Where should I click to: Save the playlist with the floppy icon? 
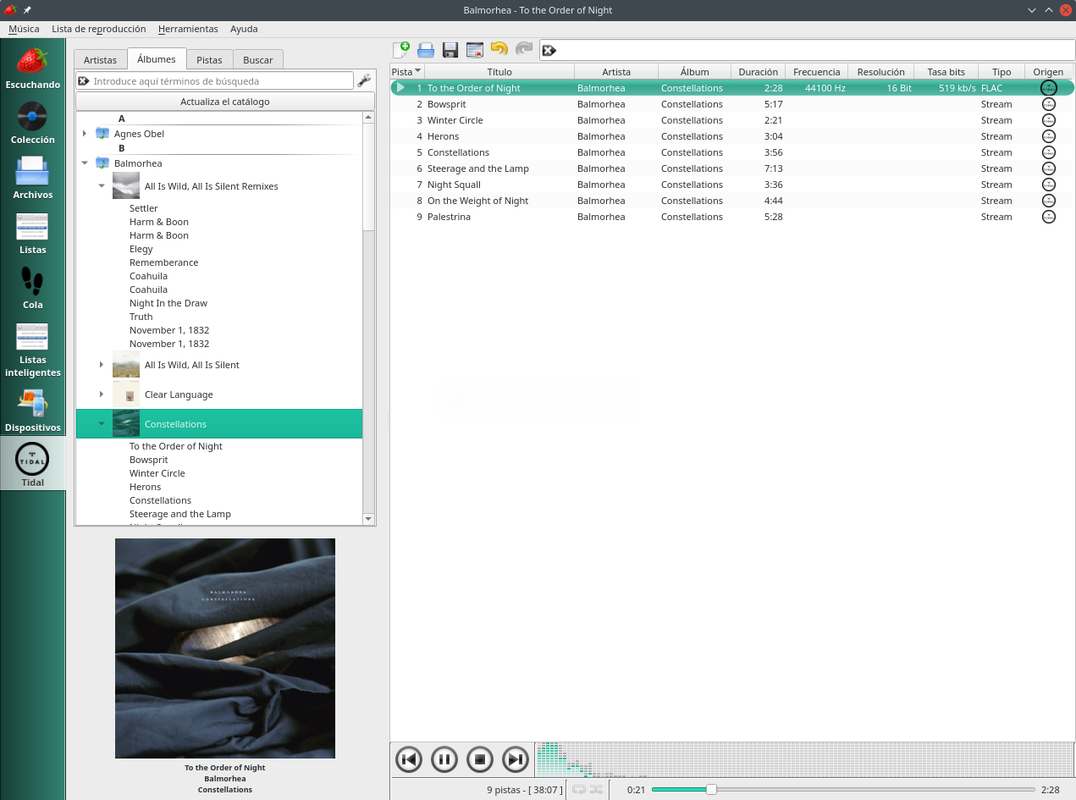450,49
